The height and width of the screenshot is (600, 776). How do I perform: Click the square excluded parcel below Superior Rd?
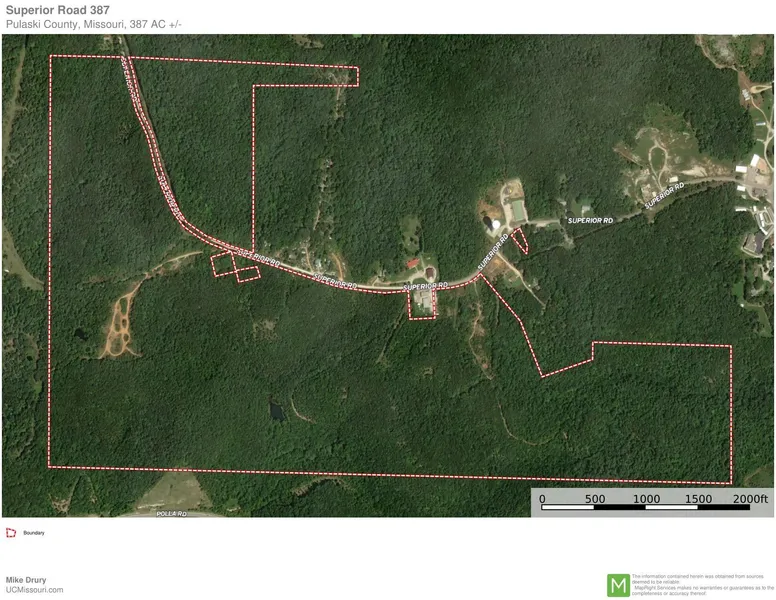pos(422,303)
